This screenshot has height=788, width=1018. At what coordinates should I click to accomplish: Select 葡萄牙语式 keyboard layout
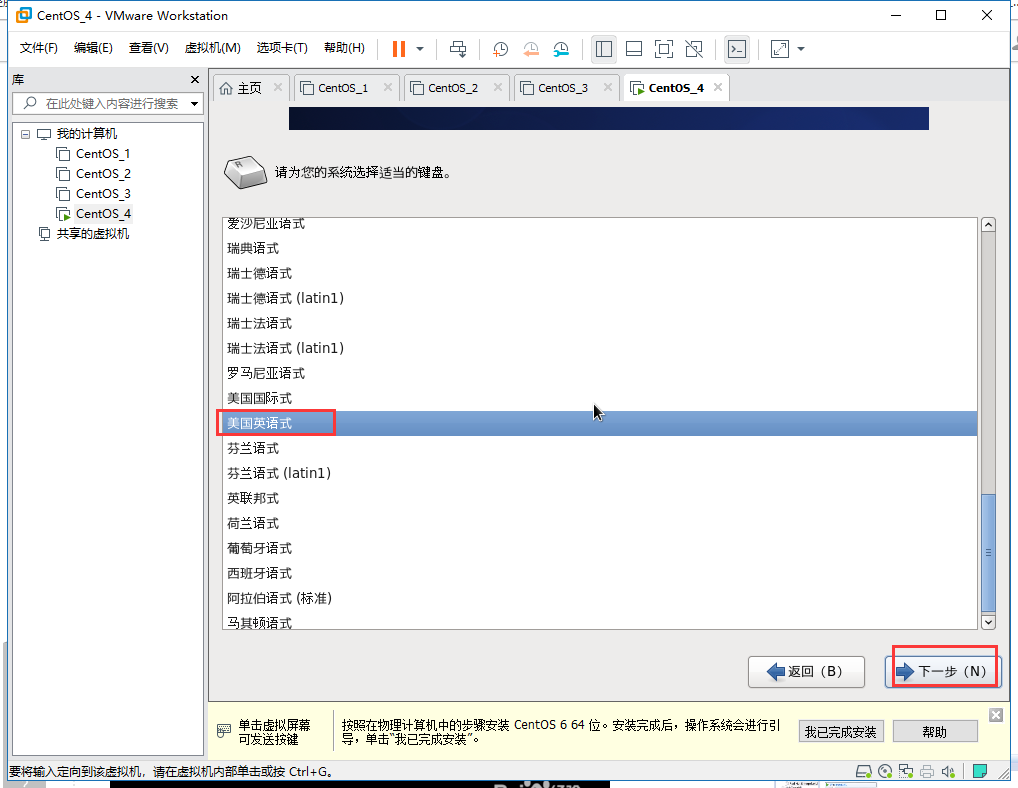point(599,548)
